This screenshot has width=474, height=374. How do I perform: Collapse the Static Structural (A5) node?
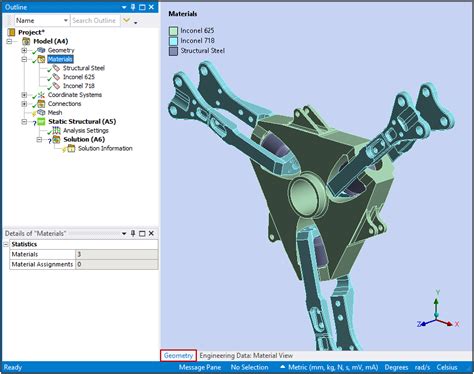pyautogui.click(x=24, y=122)
